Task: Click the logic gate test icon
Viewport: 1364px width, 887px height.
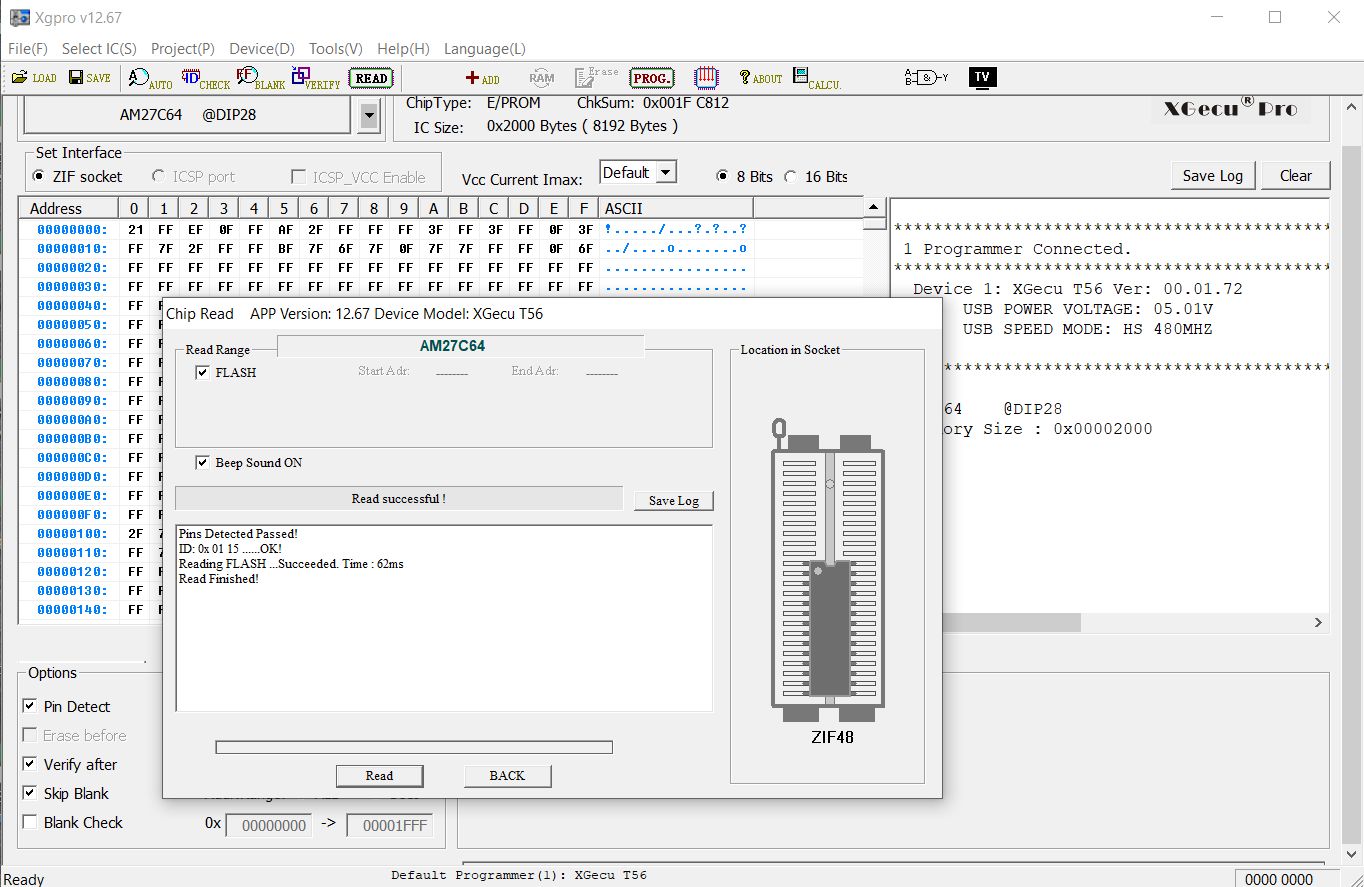Action: (927, 77)
